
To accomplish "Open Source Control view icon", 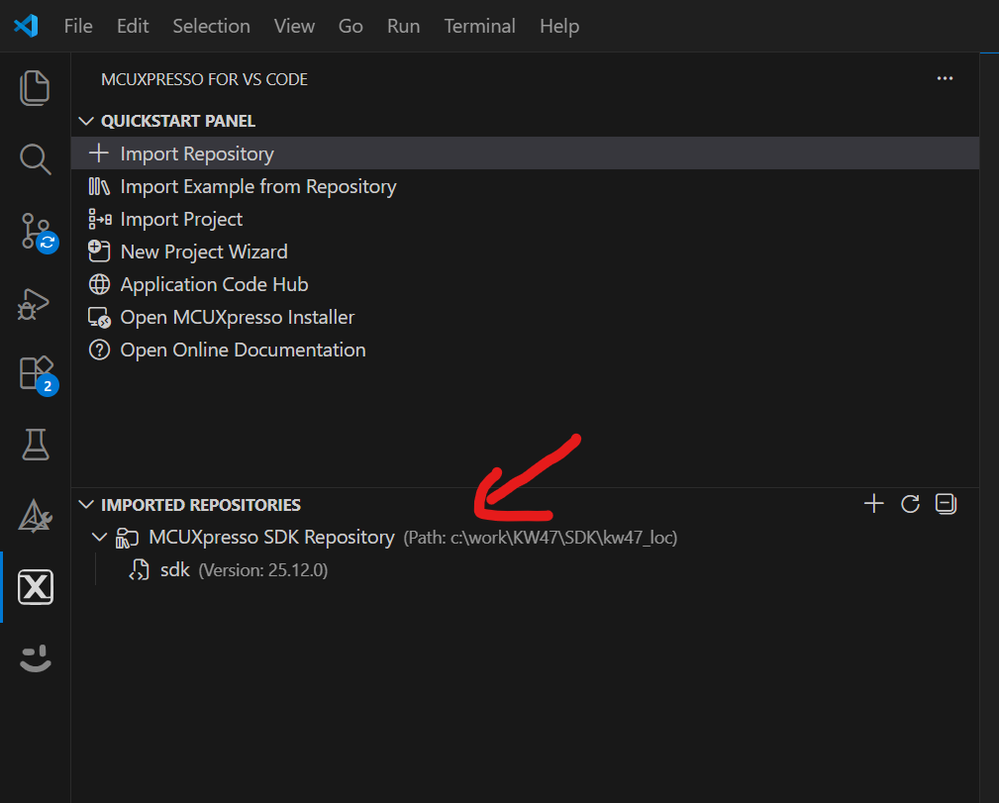I will tap(37, 231).
